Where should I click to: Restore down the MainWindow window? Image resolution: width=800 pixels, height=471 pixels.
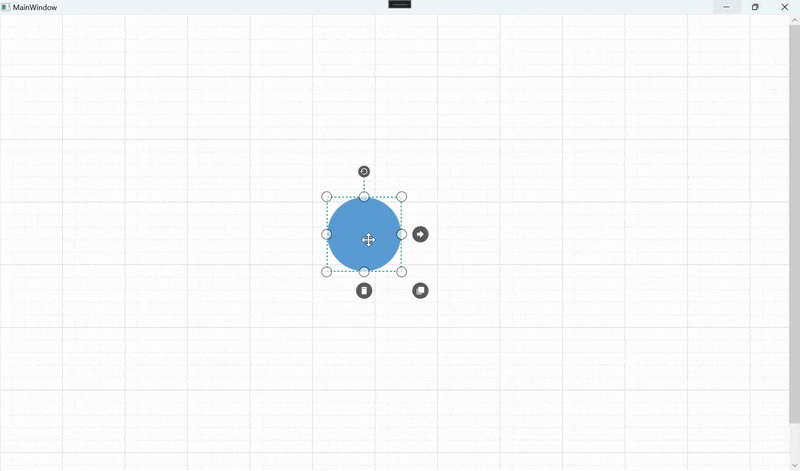(756, 7)
